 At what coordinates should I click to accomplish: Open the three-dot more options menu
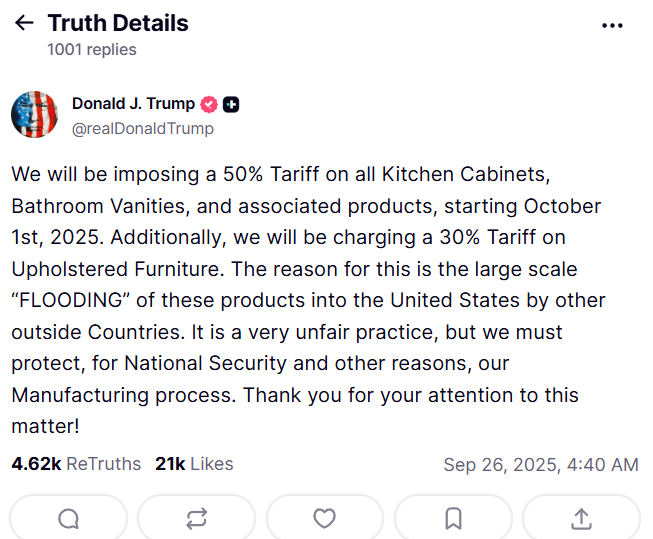pos(612,25)
